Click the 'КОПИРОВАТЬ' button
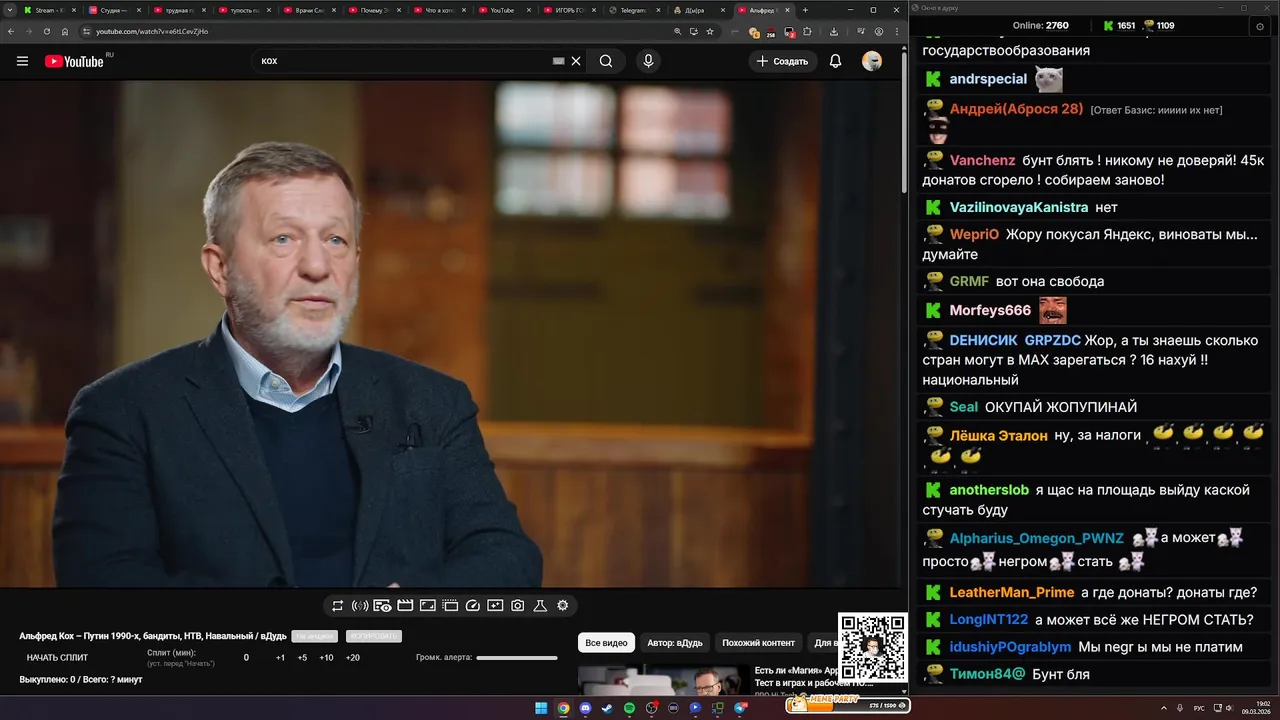 [x=373, y=636]
